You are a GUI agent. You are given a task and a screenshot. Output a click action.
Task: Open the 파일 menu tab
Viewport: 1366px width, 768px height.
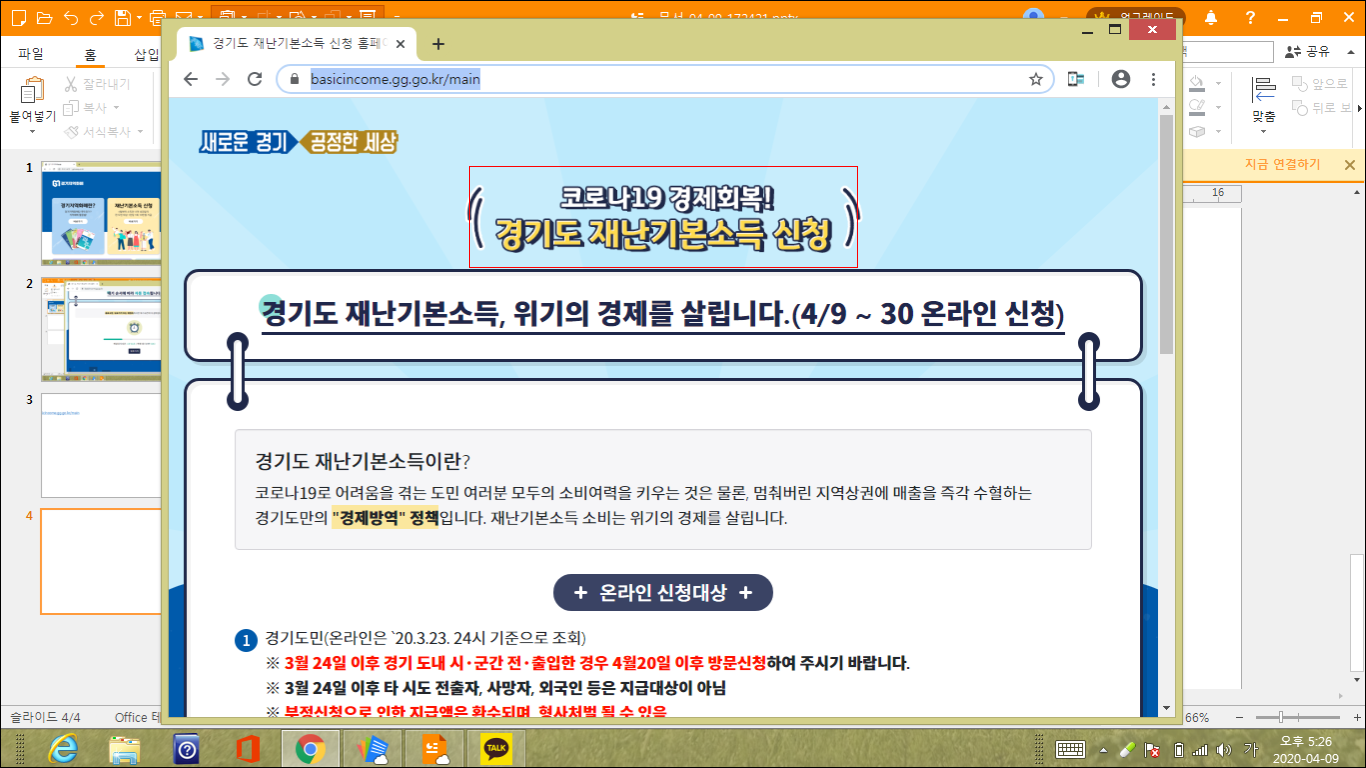(31, 54)
